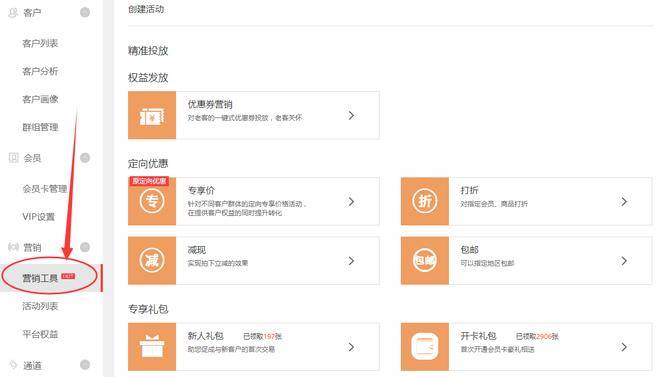Click the 会员 section icon in sidebar
Screen dimensions: 658x377
tap(13, 158)
